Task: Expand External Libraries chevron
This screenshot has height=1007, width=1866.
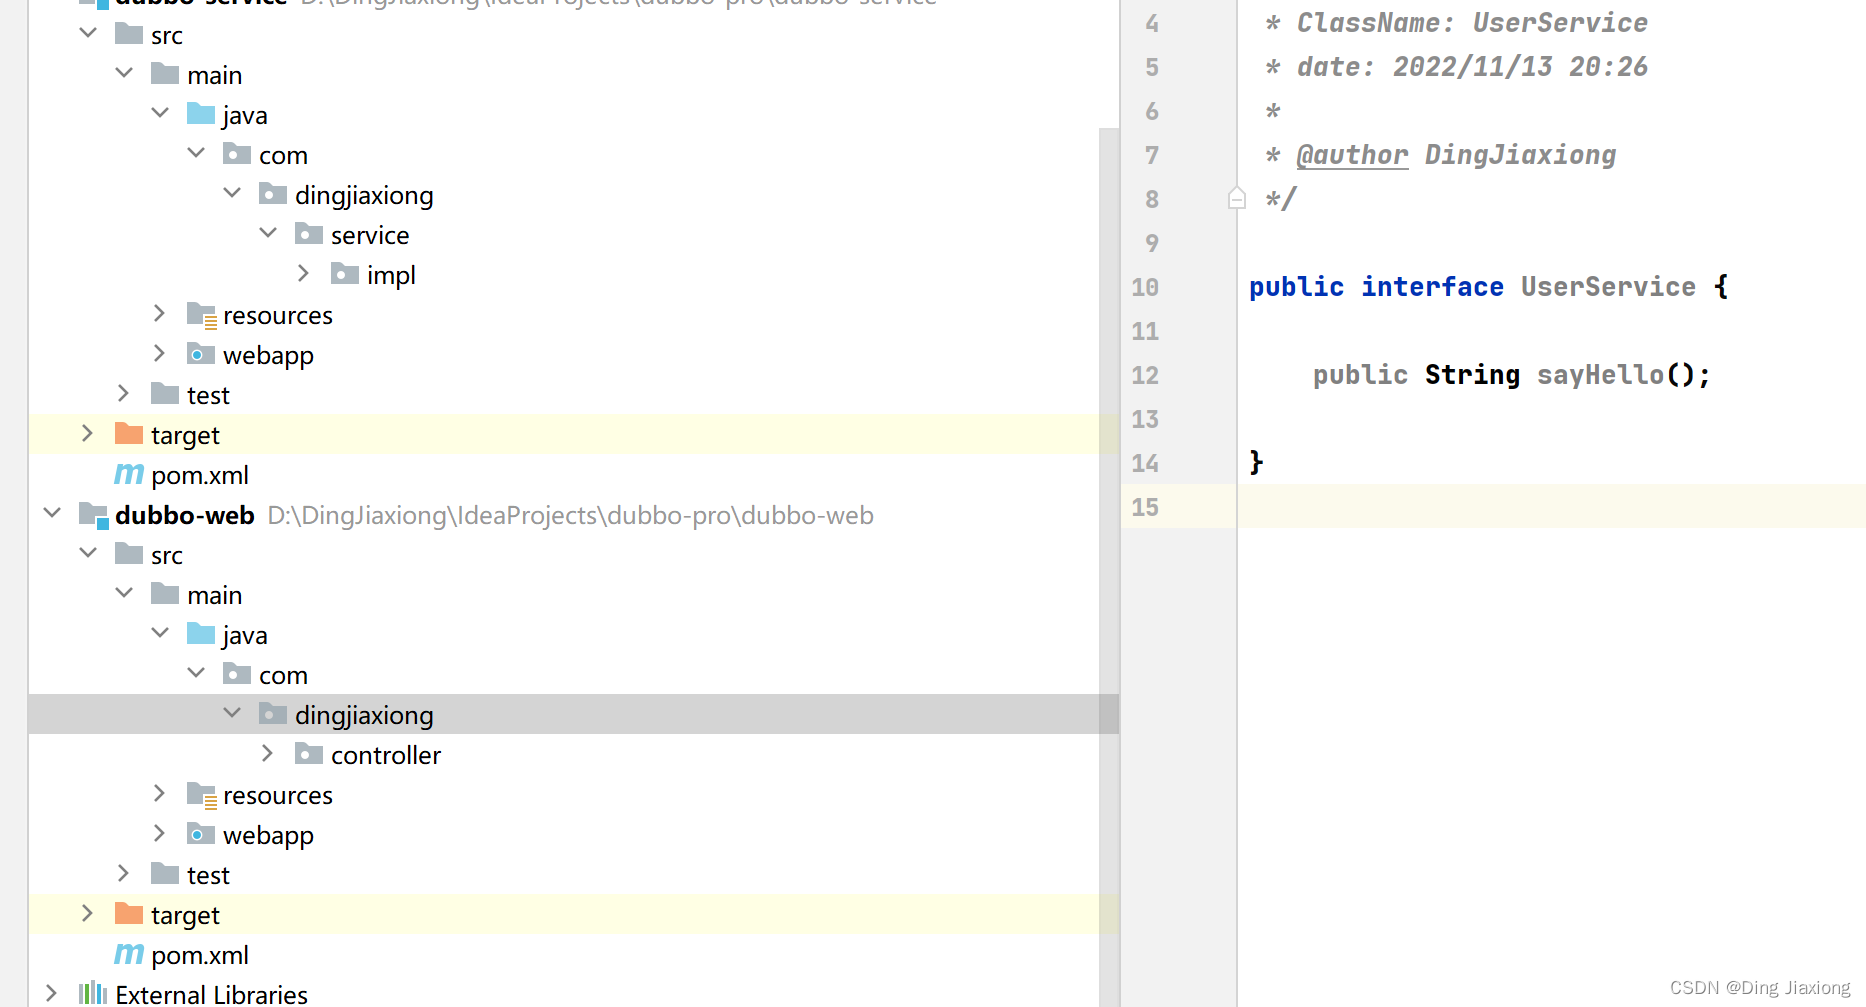Action: [51, 993]
